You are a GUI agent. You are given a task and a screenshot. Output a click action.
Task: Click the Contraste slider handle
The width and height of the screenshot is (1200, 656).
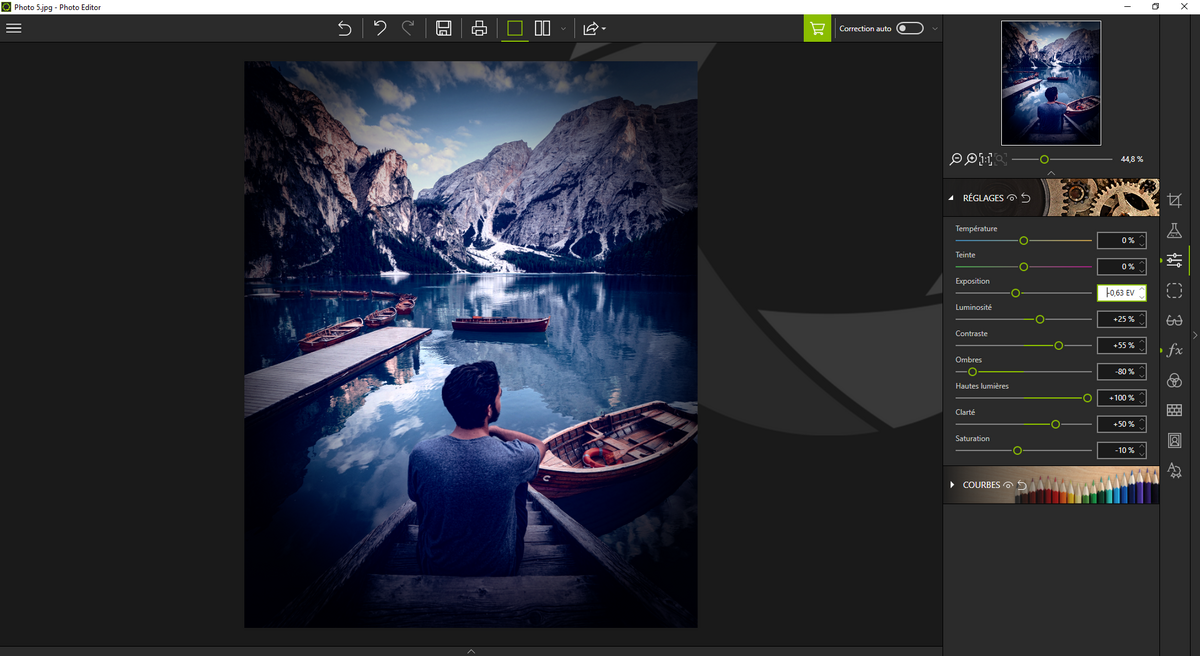pyautogui.click(x=1058, y=345)
